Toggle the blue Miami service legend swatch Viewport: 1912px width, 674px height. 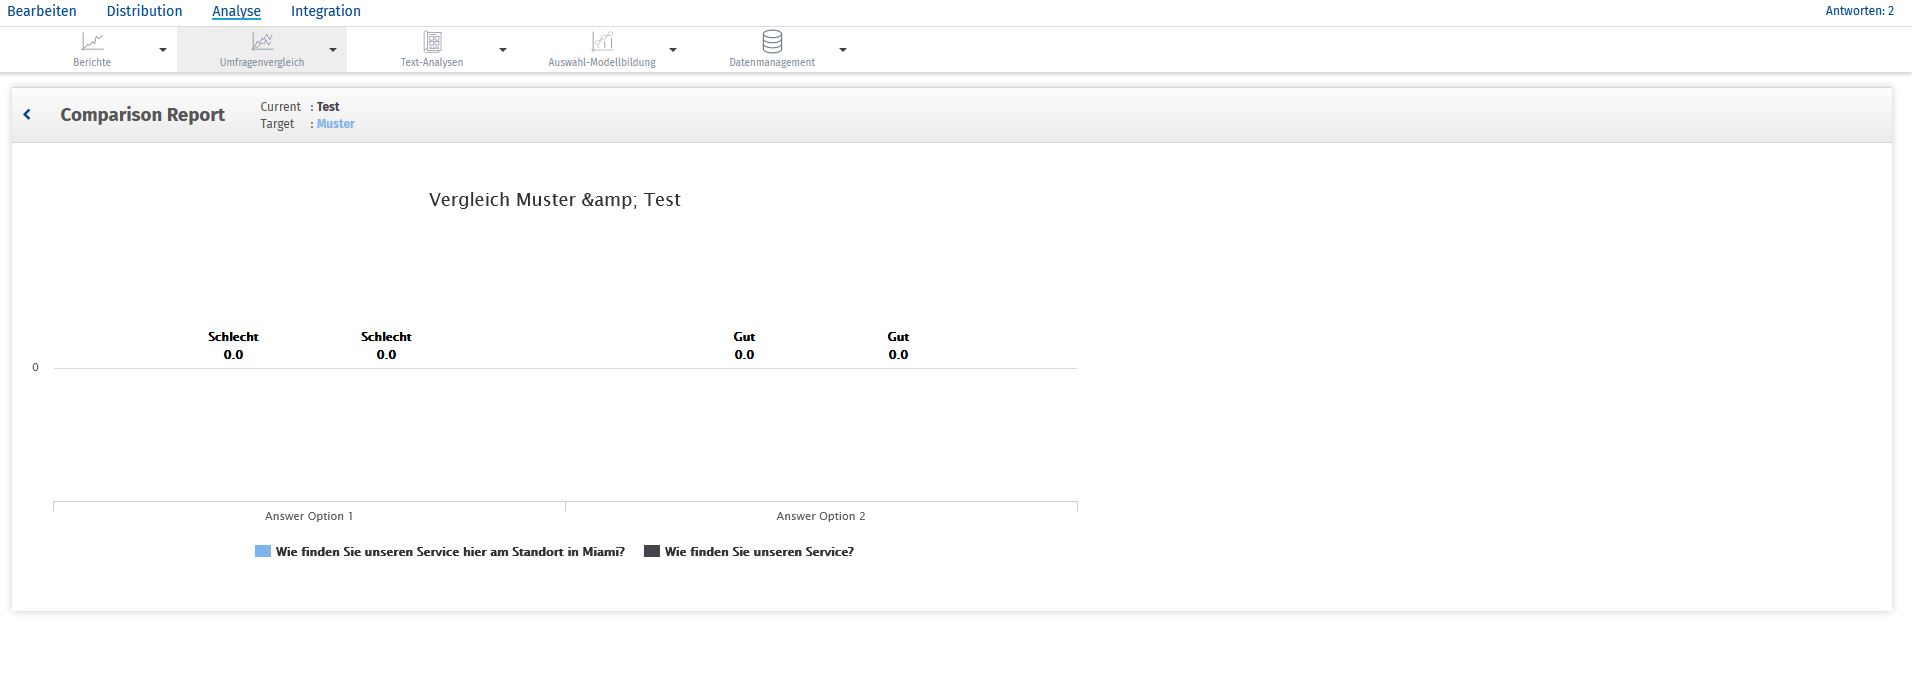pos(263,551)
